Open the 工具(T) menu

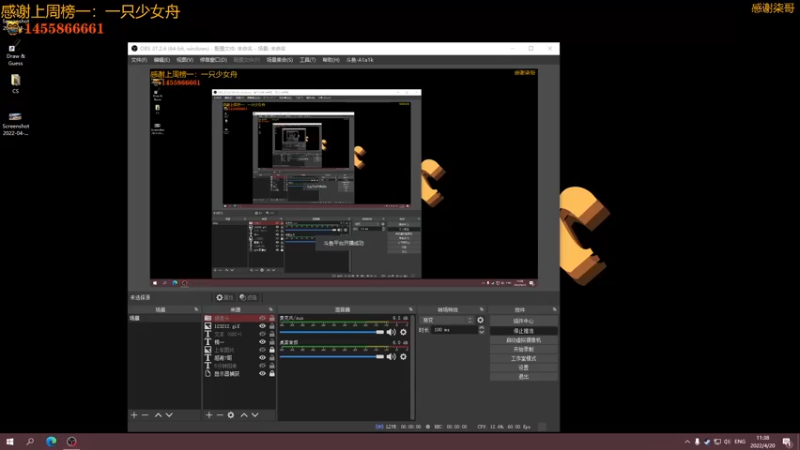point(308,60)
